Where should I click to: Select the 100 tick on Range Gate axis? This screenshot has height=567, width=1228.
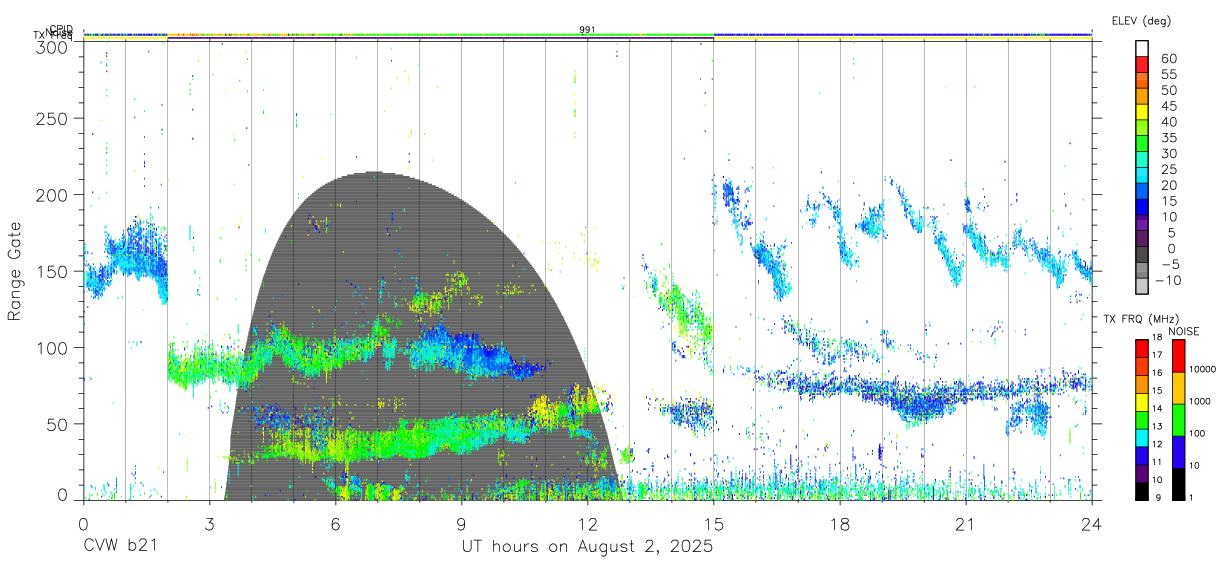[54, 348]
